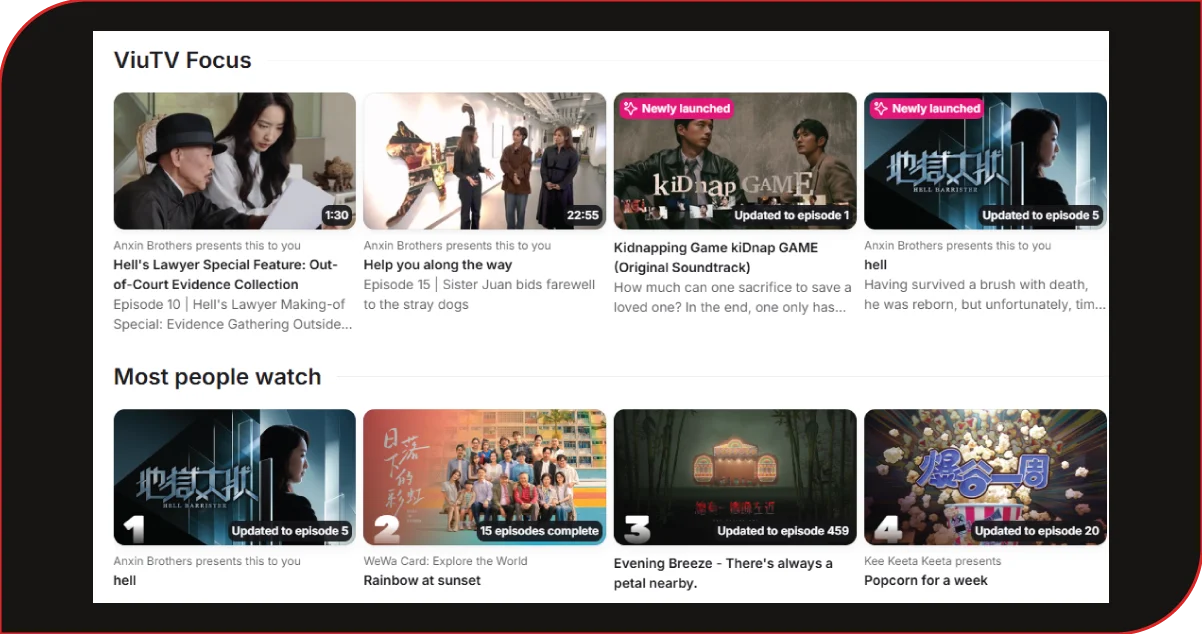Click the Newly launched badge on Hell Barrister
Image resolution: width=1202 pixels, height=634 pixels.
(x=927, y=108)
